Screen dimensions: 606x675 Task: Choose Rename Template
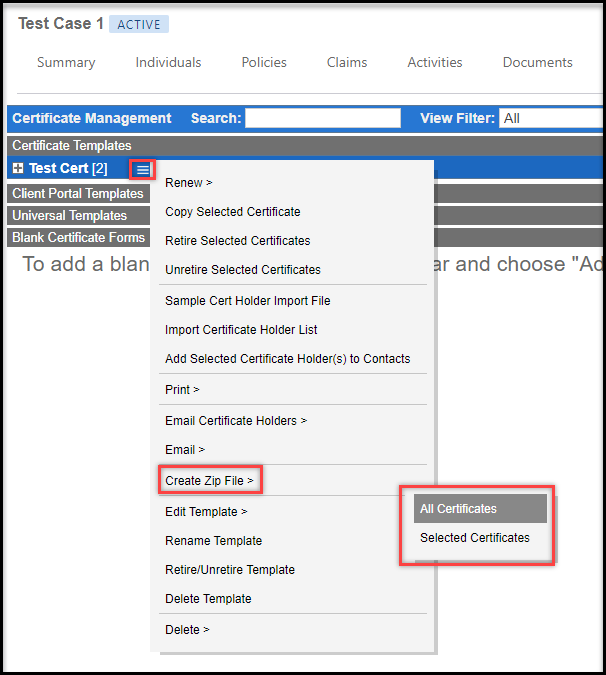click(213, 541)
